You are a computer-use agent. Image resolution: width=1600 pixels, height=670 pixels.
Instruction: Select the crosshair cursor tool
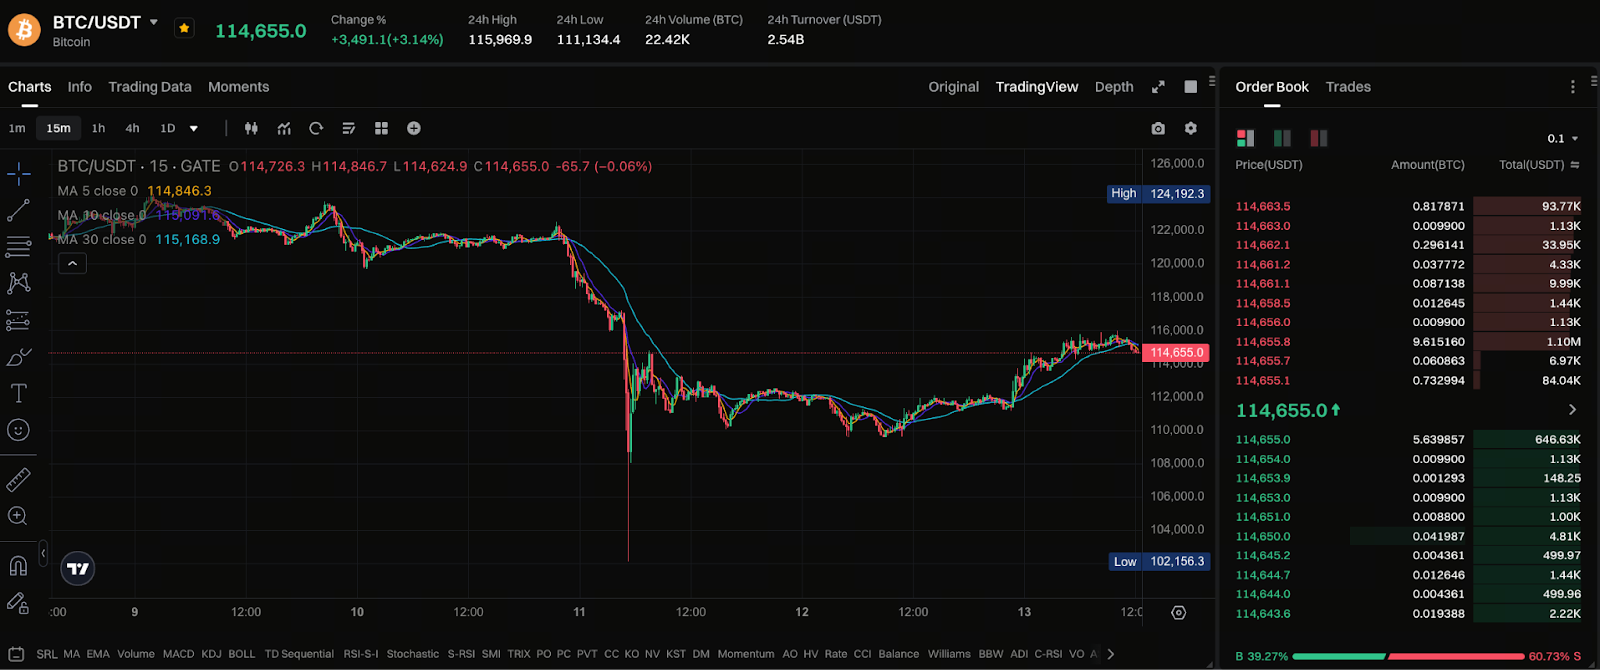19,174
